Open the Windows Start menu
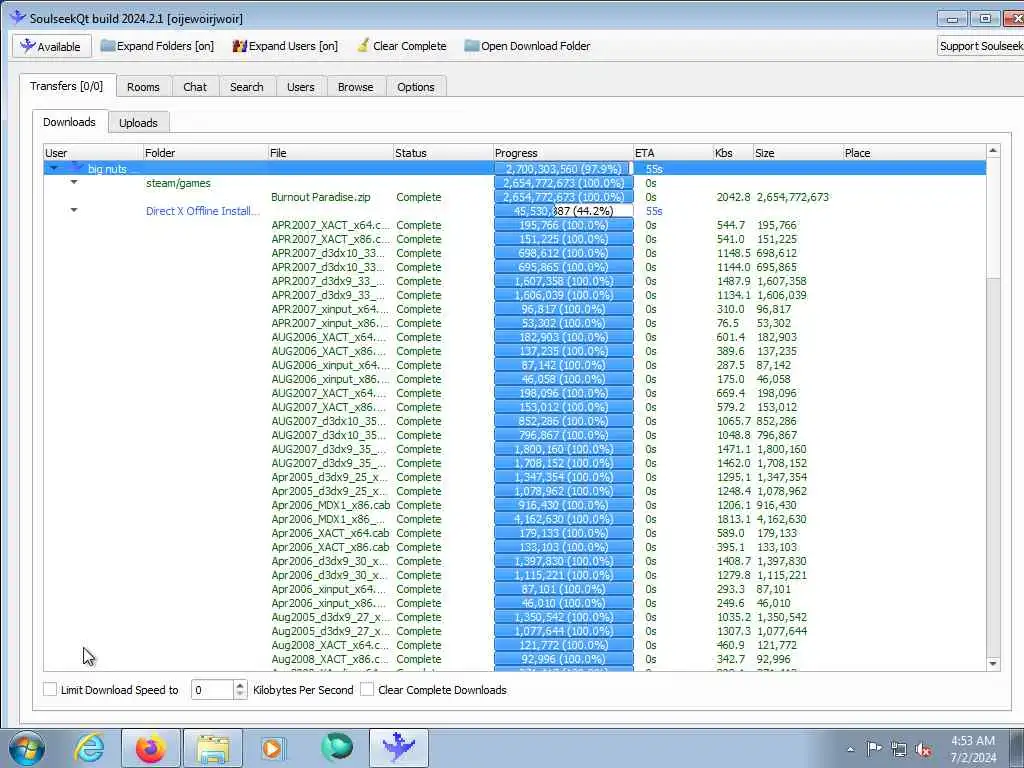 pos(27,748)
